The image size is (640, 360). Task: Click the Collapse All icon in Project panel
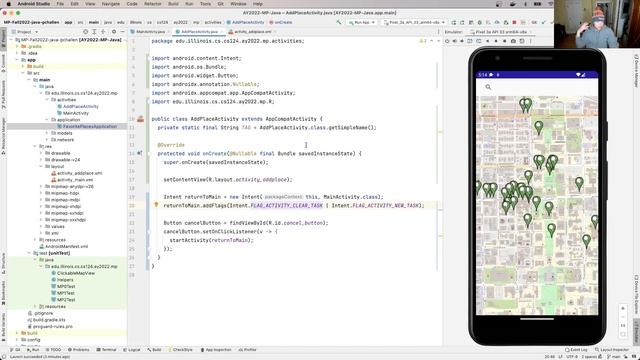click(x=103, y=31)
